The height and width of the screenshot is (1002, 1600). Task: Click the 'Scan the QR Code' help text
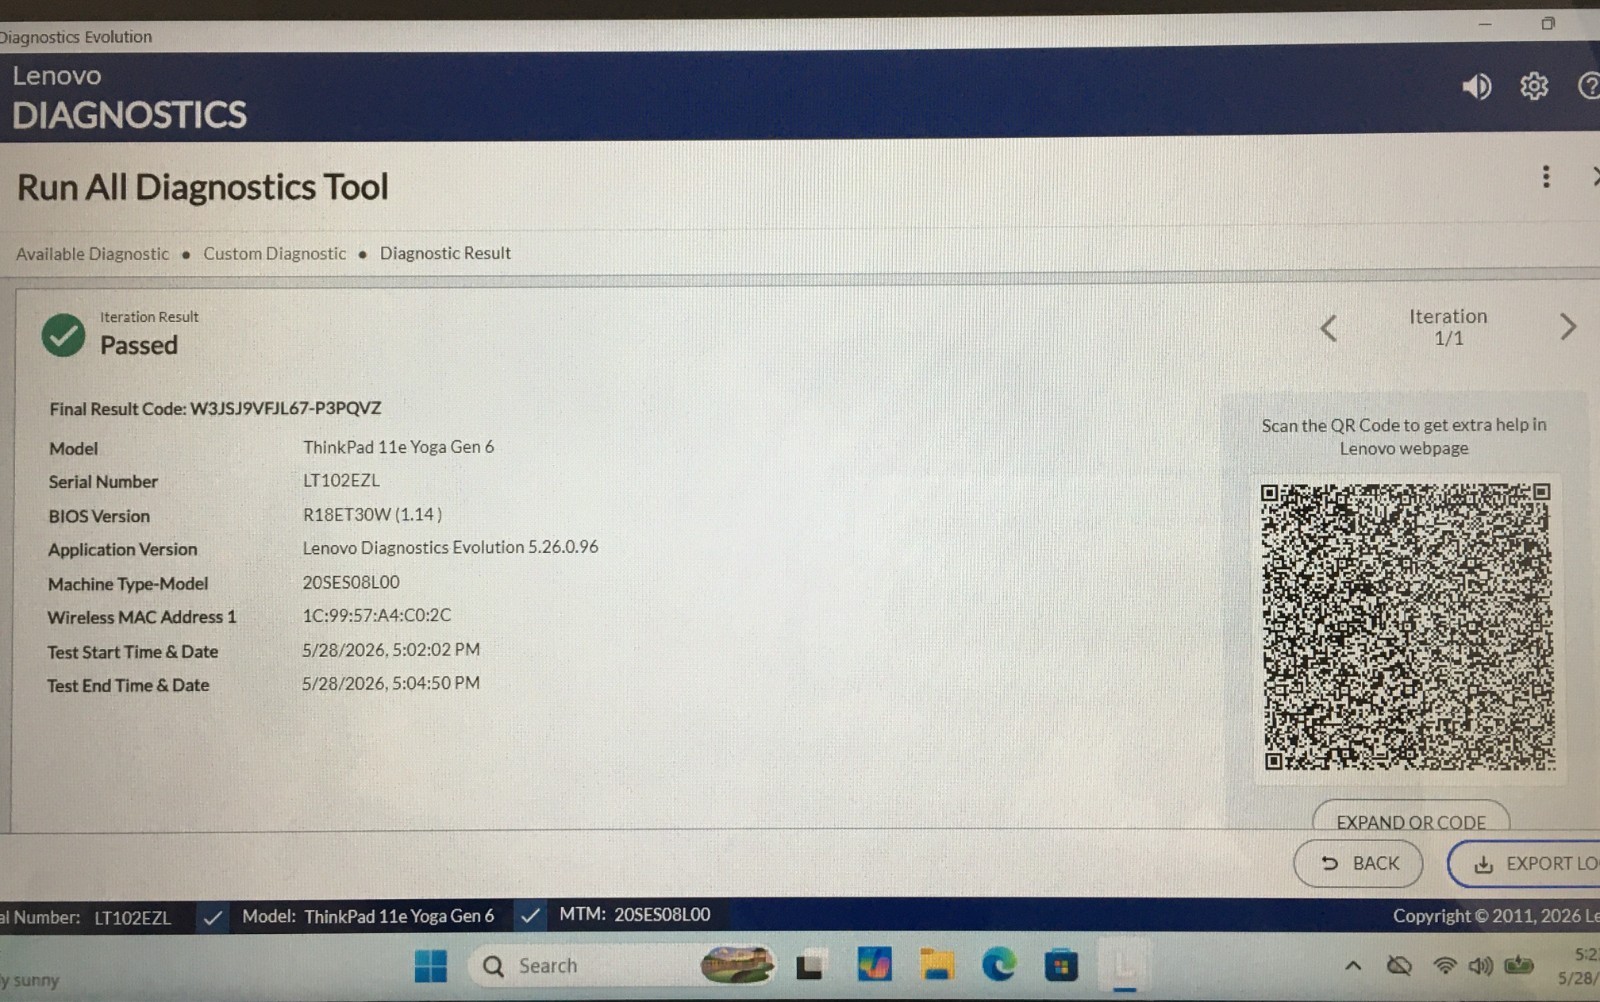(x=1404, y=437)
